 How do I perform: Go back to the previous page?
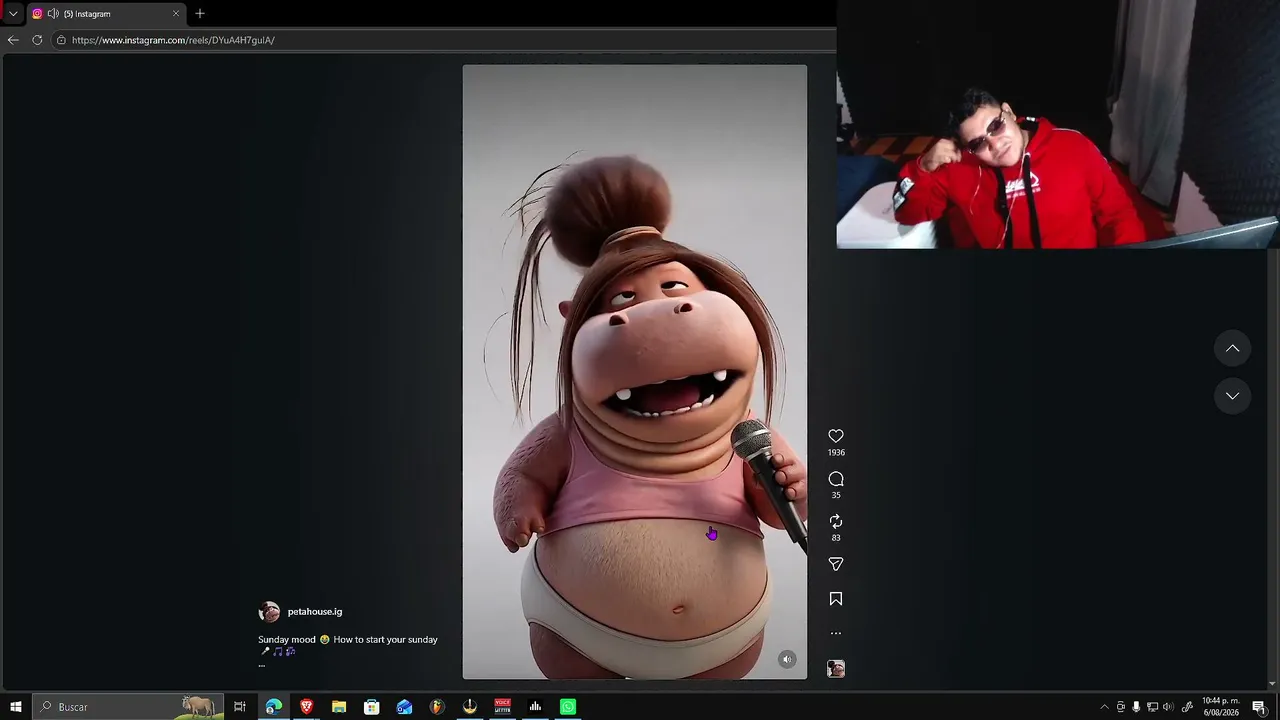[13, 40]
